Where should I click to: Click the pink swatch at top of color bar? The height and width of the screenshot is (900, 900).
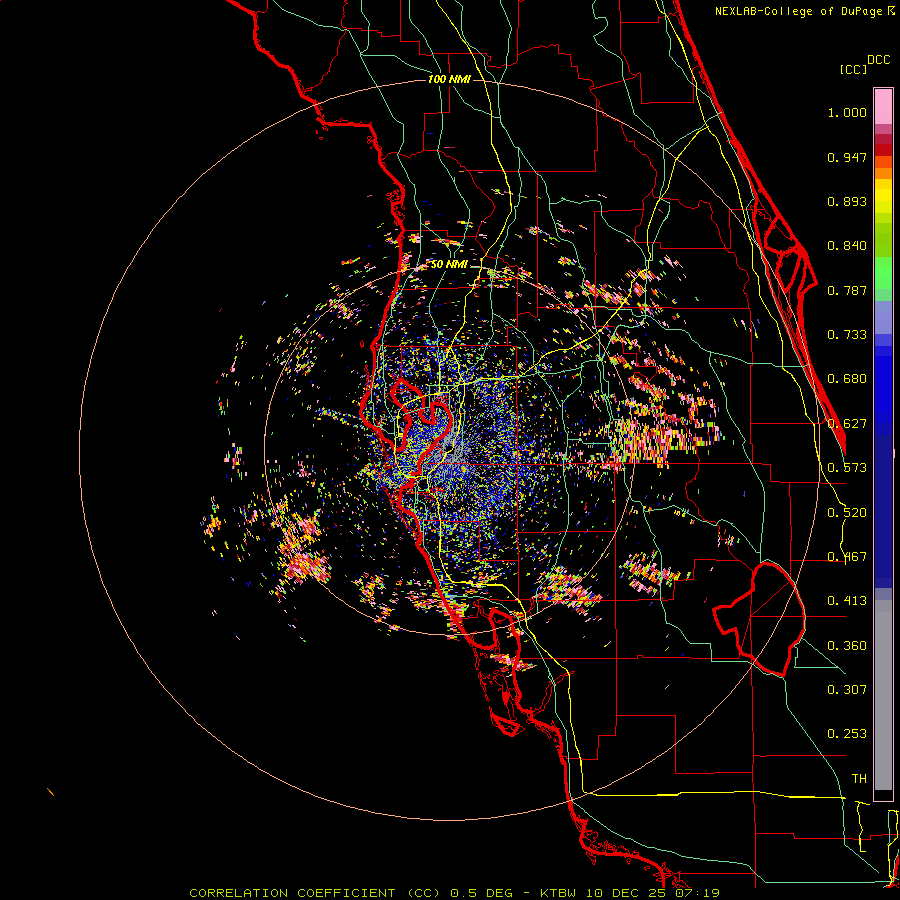click(x=883, y=106)
